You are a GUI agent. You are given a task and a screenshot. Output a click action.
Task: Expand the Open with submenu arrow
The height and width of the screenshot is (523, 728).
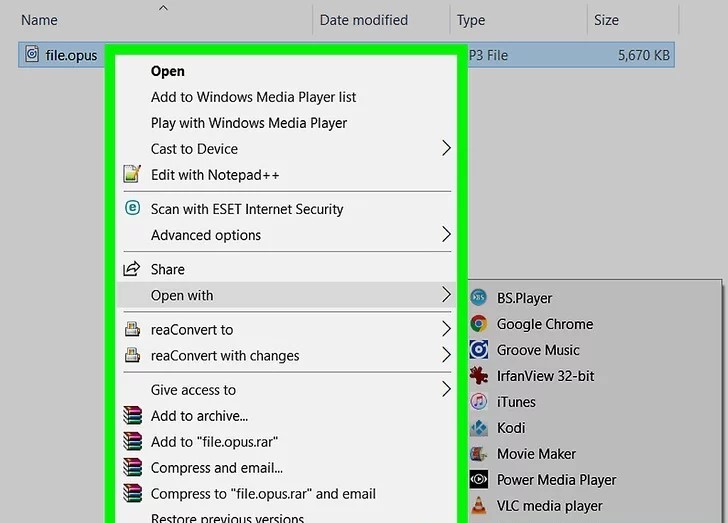[446, 294]
